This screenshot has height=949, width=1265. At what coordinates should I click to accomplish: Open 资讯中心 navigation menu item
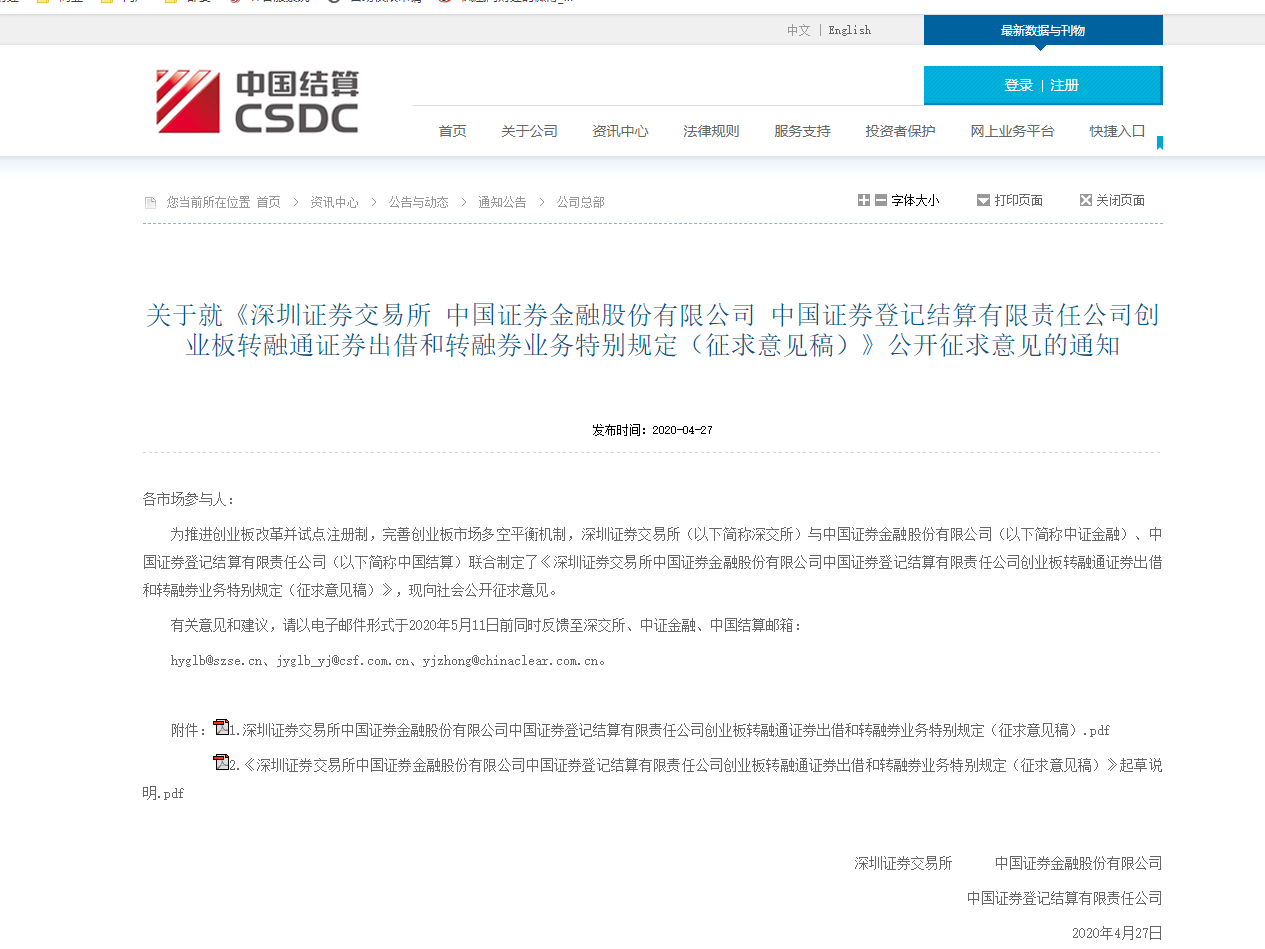click(x=620, y=131)
